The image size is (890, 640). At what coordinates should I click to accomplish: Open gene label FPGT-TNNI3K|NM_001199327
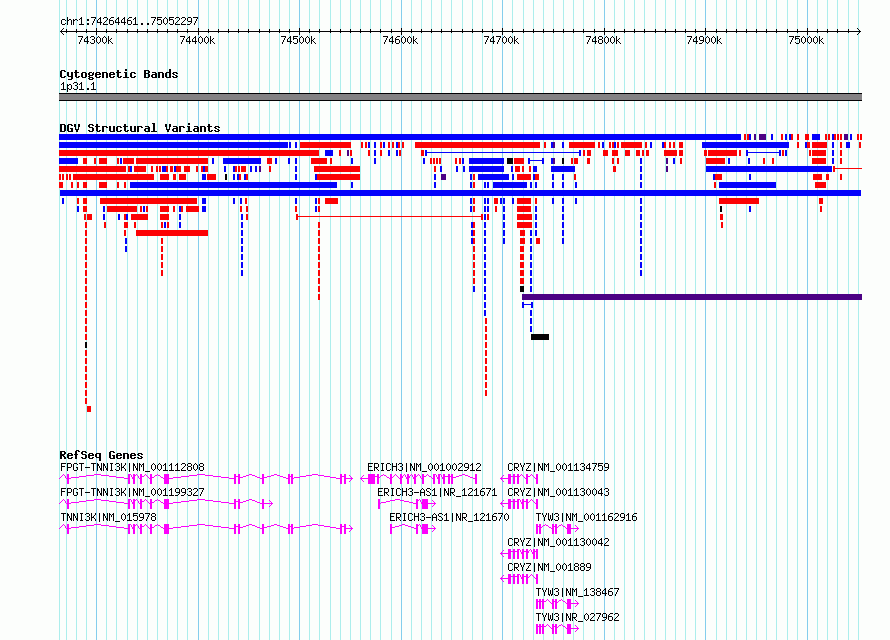(132, 492)
